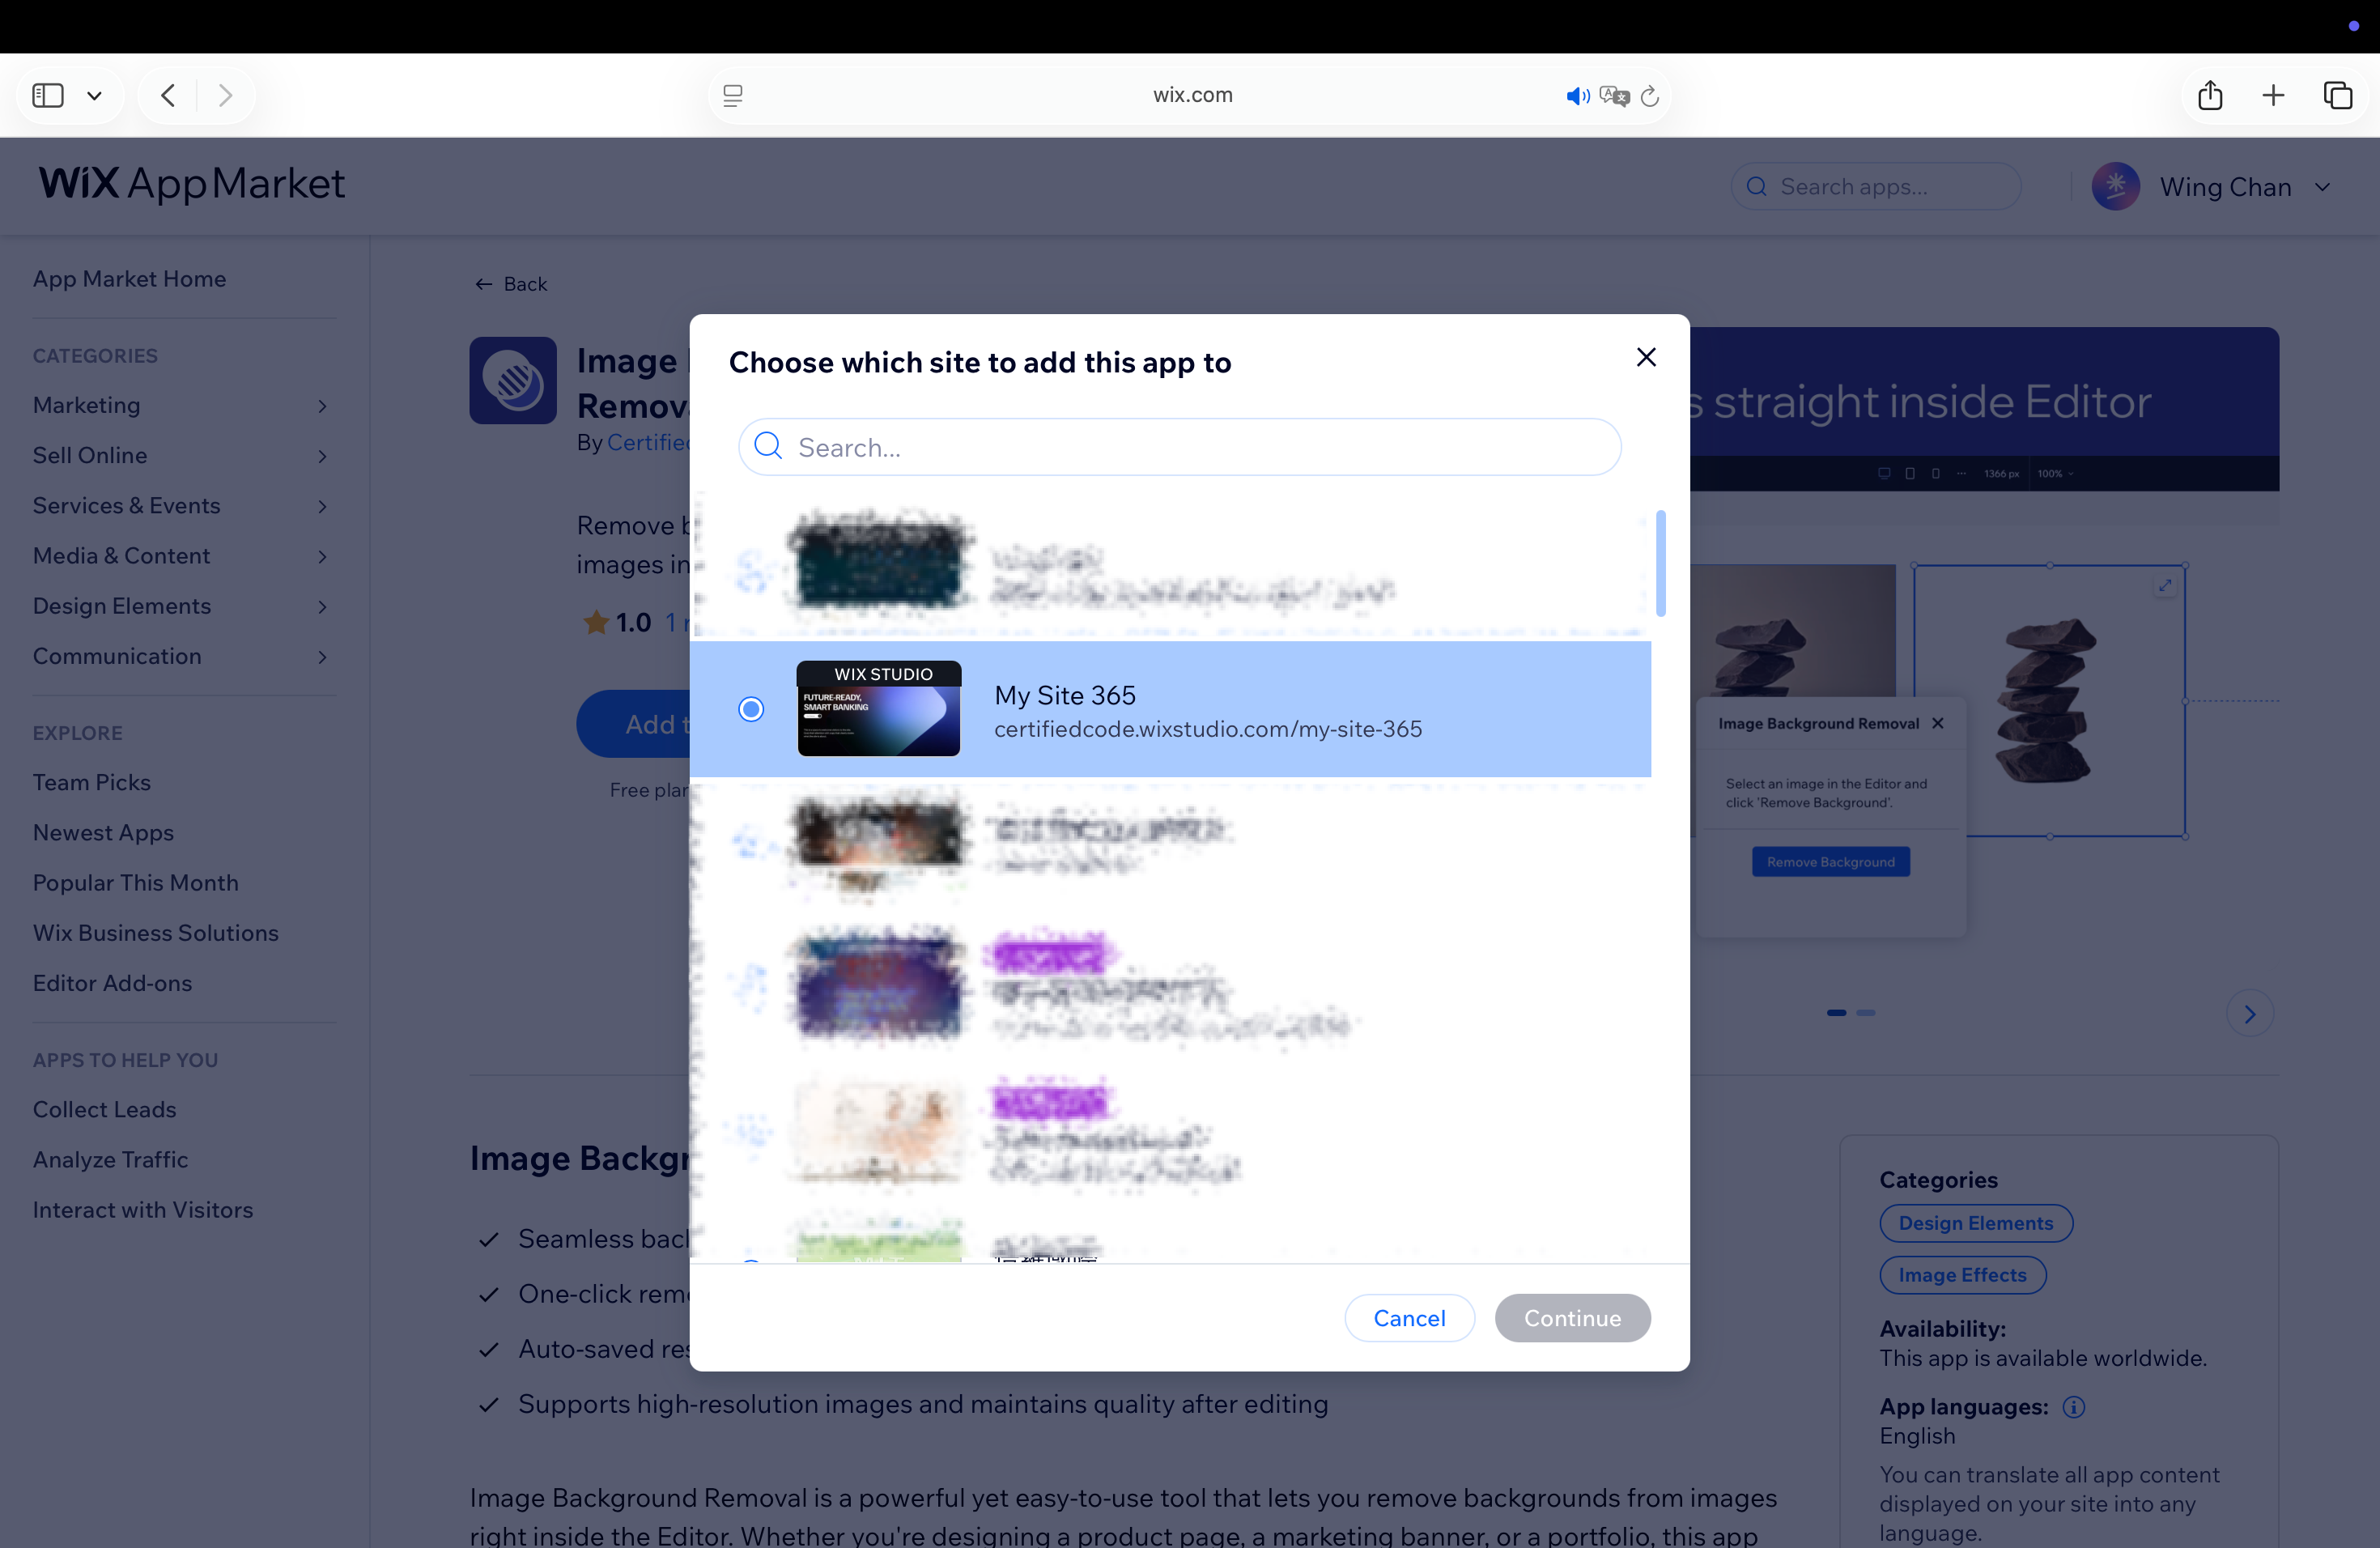
Task: Click the site Search field in dialog
Action: [1179, 447]
